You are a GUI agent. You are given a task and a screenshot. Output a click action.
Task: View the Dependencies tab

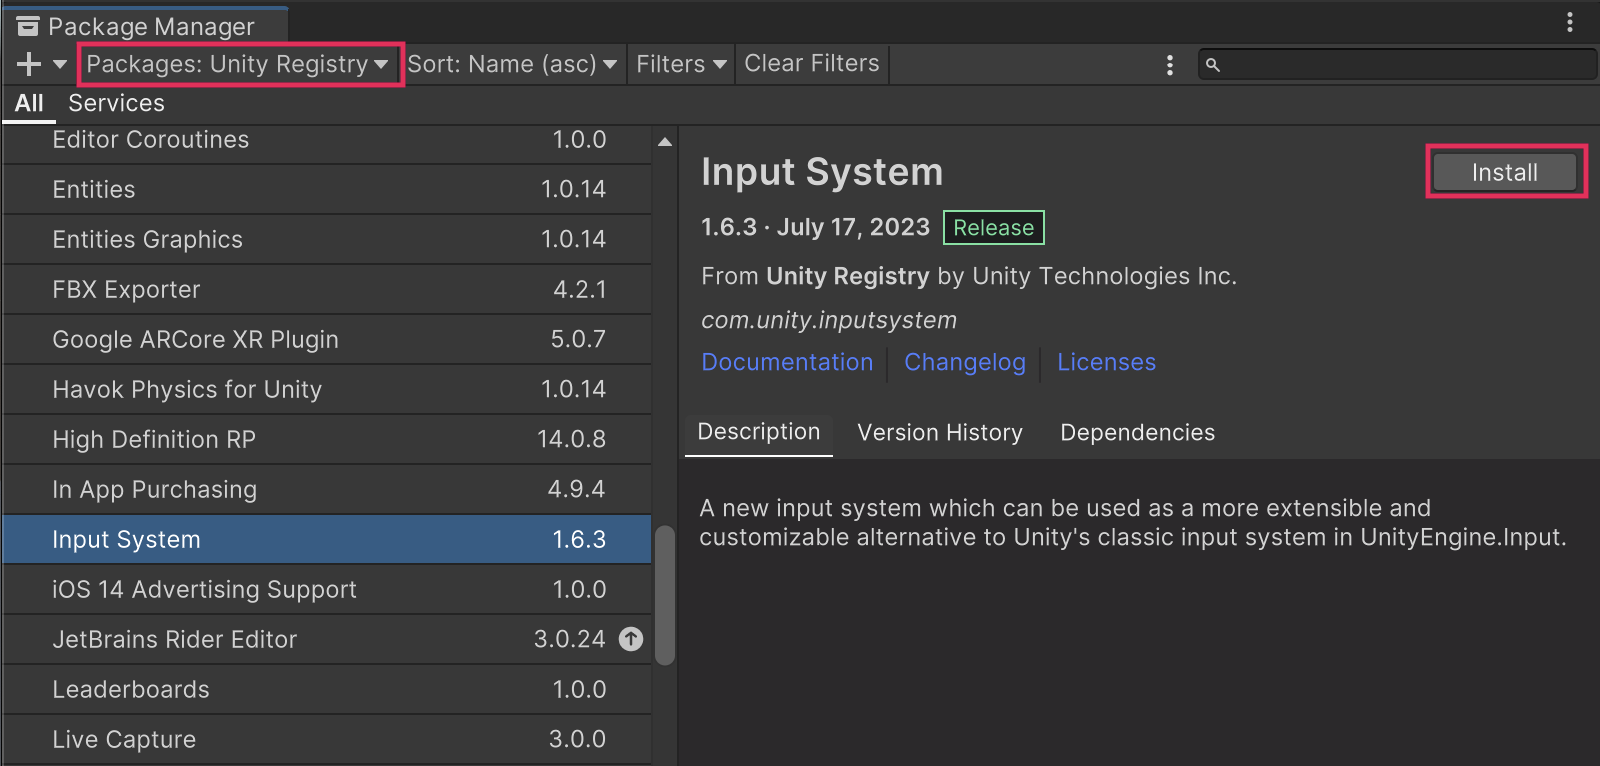click(x=1137, y=432)
